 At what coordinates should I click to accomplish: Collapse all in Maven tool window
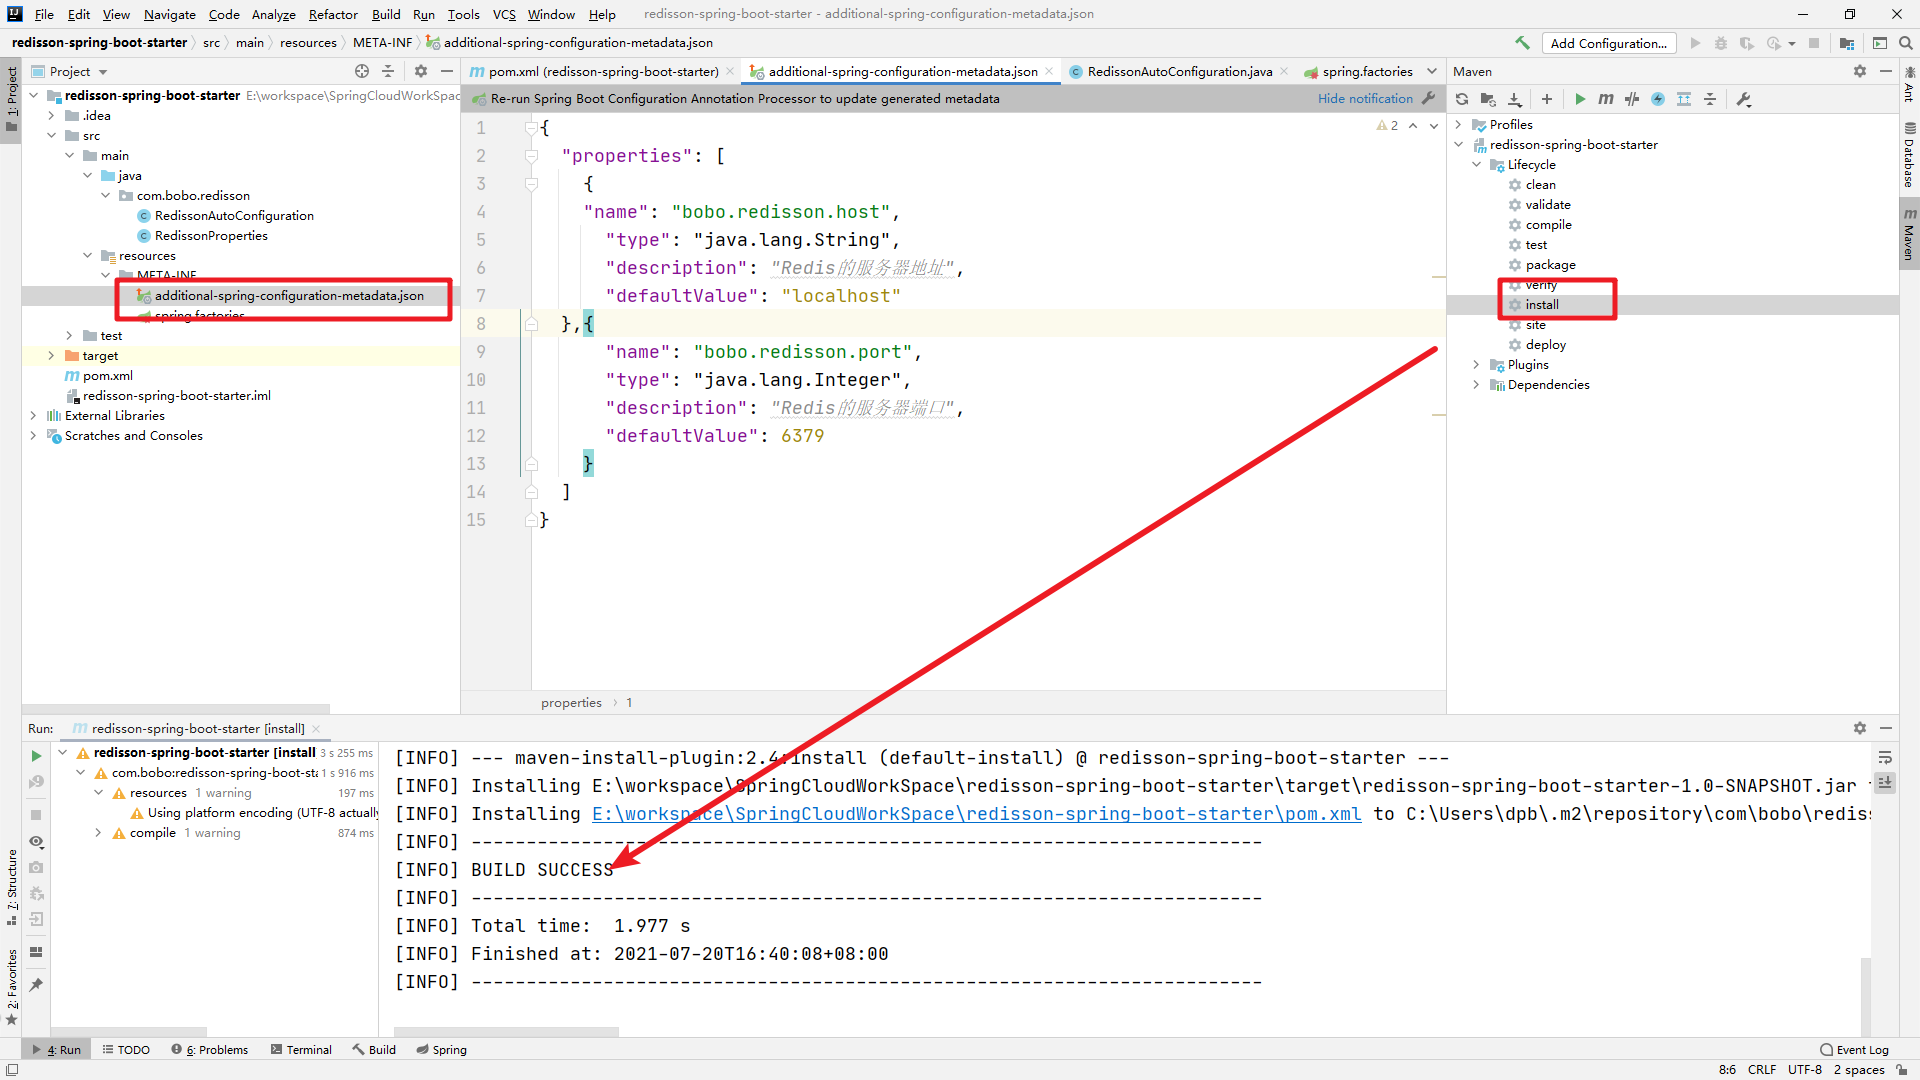click(x=1710, y=99)
